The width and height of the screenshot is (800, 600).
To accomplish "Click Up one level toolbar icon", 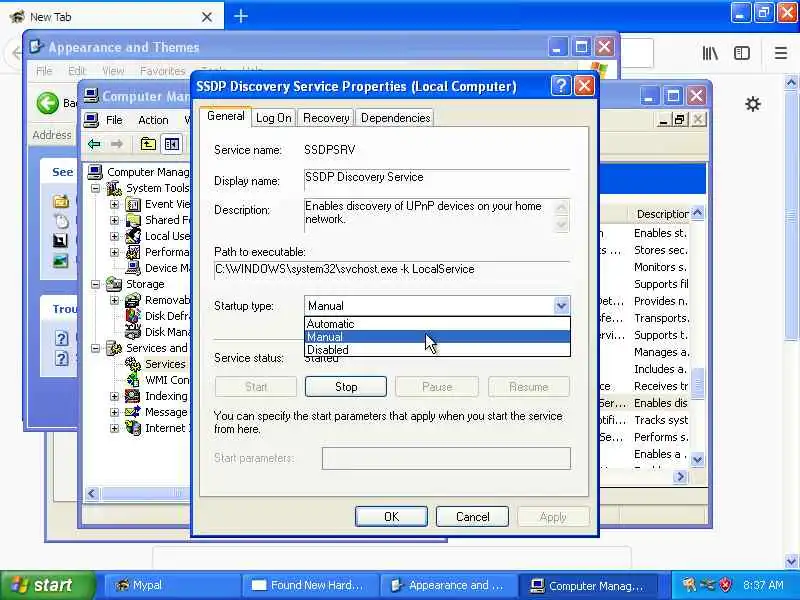I will point(148,144).
